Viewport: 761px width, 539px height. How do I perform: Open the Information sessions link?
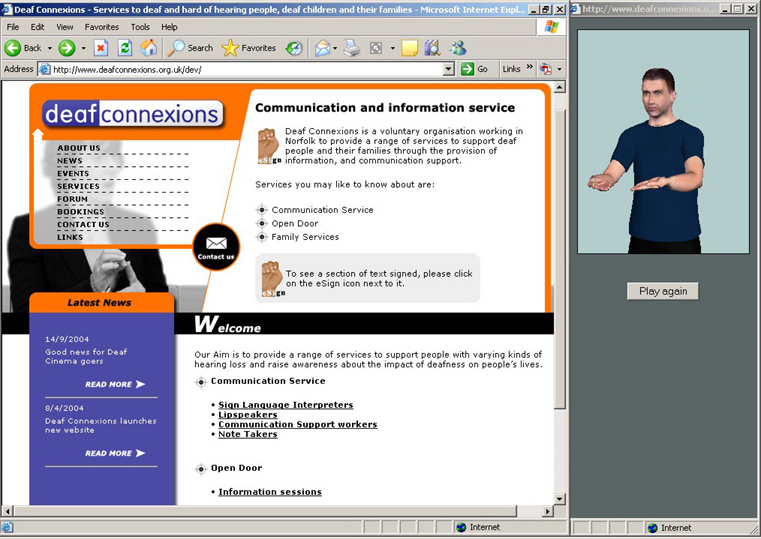point(270,491)
